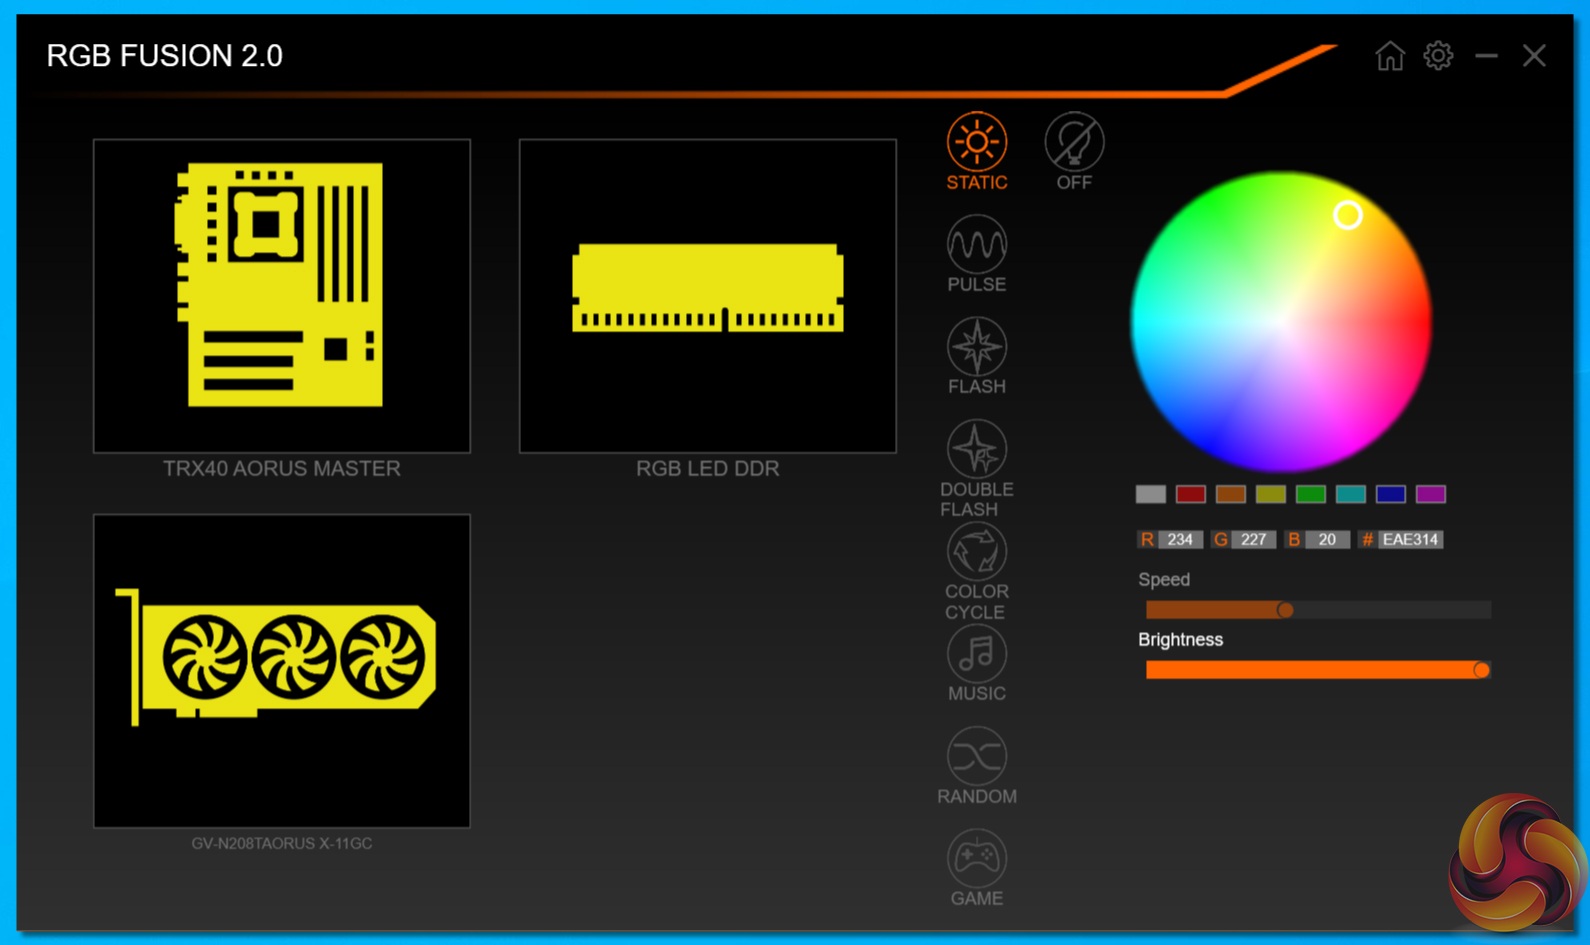Screen dimensions: 1590x945
Task: Select the Music lighting mode
Action: pos(977,654)
